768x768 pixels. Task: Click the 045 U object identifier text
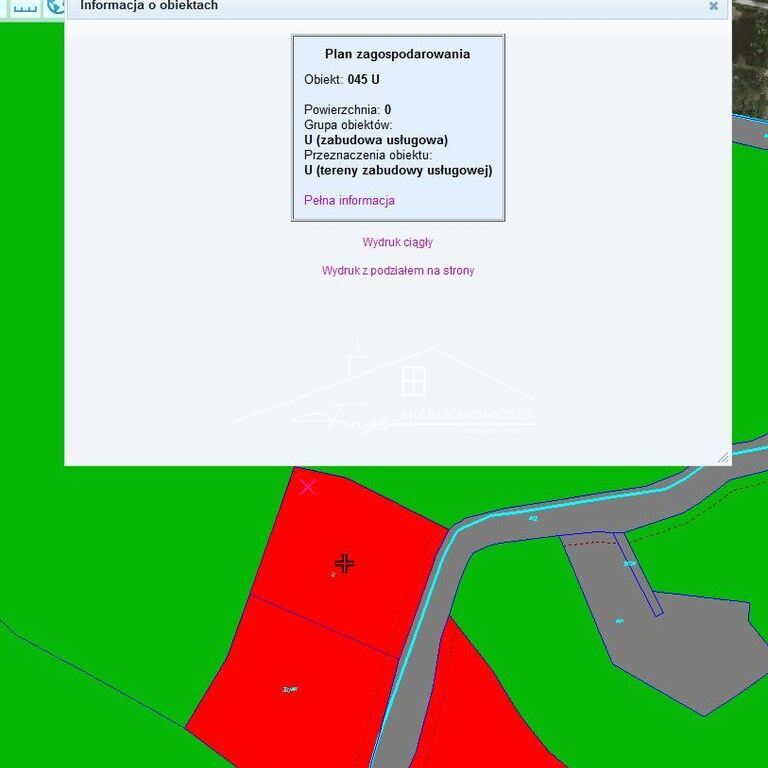tap(363, 79)
